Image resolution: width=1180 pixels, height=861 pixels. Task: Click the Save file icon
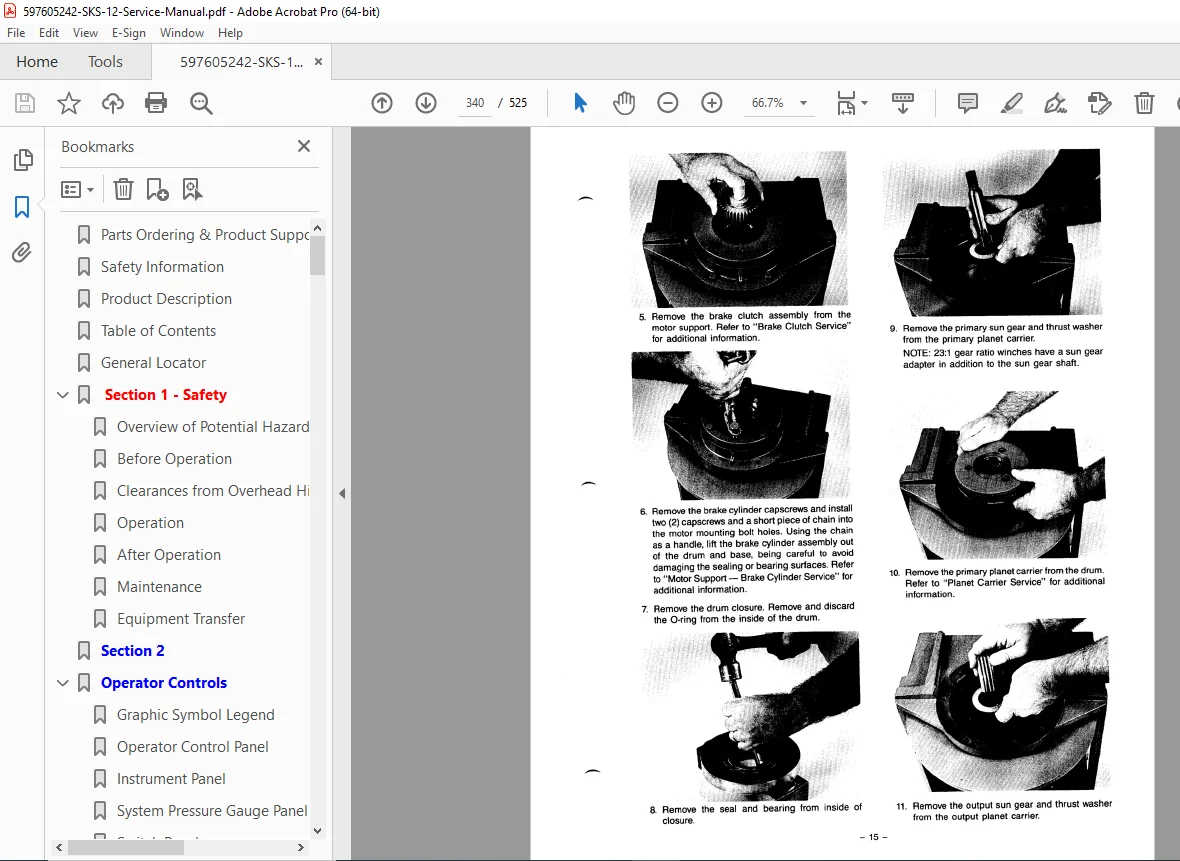pyautogui.click(x=25, y=103)
